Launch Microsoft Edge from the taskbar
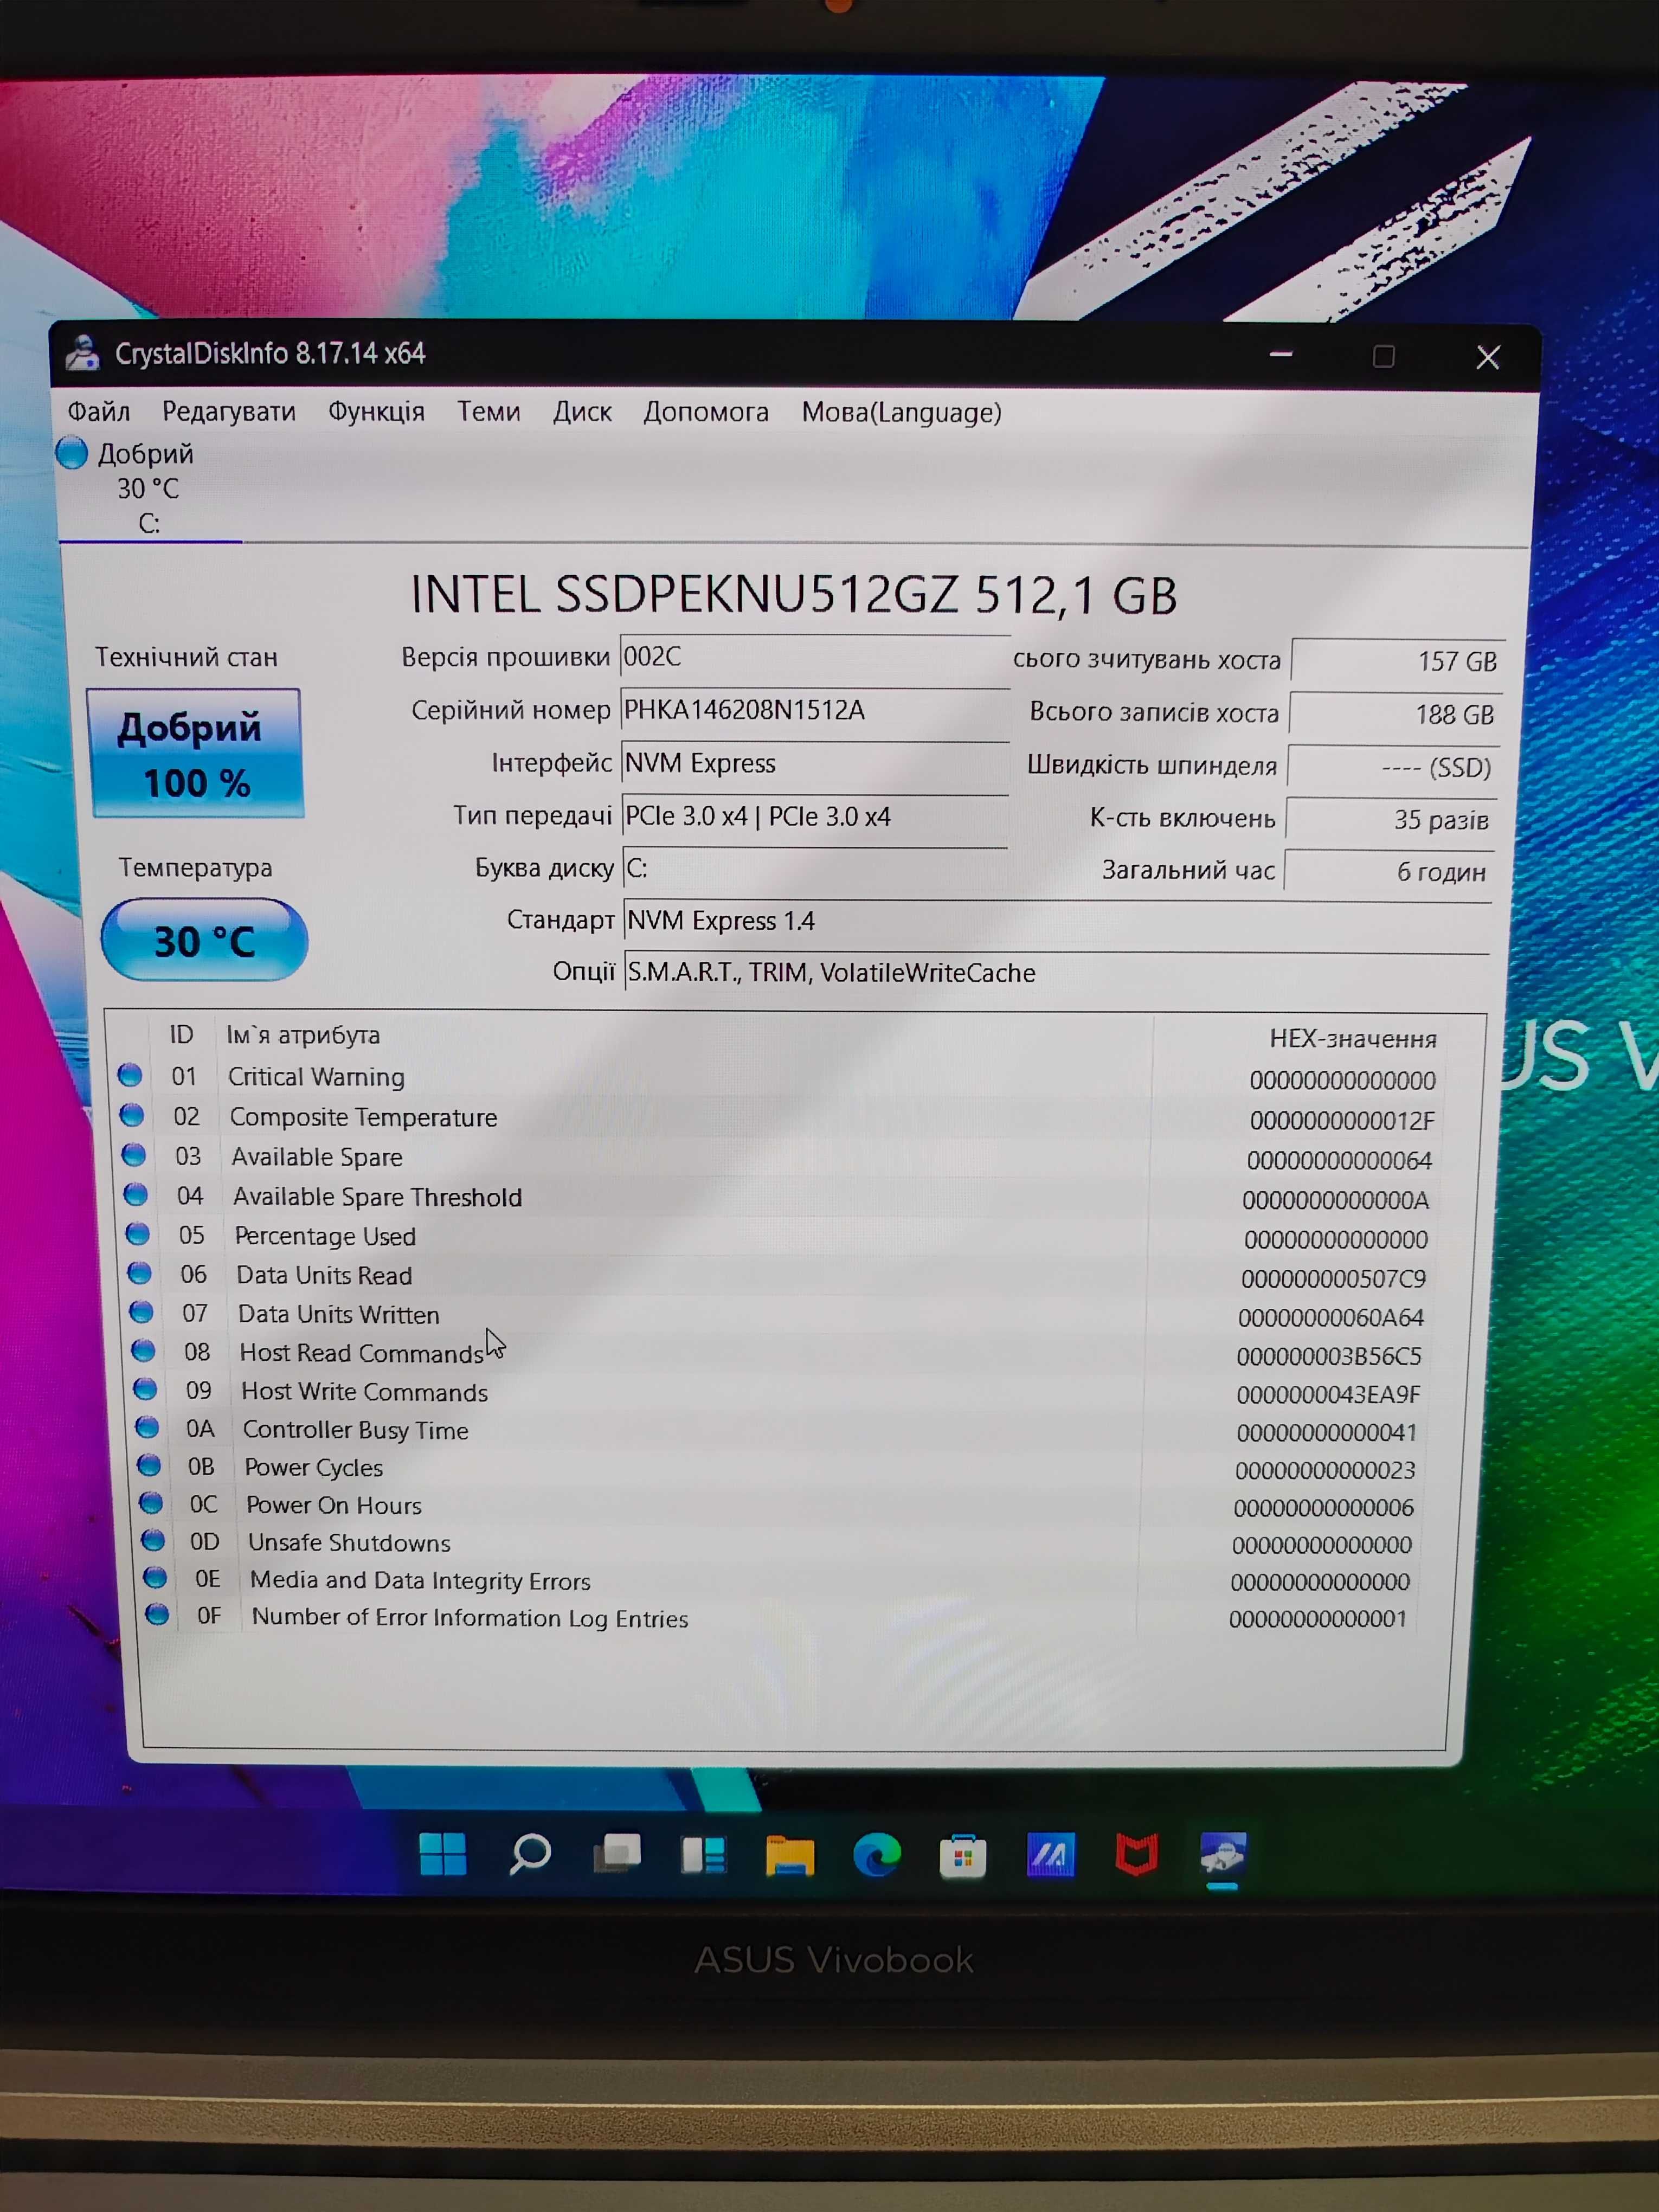 tap(877, 1856)
